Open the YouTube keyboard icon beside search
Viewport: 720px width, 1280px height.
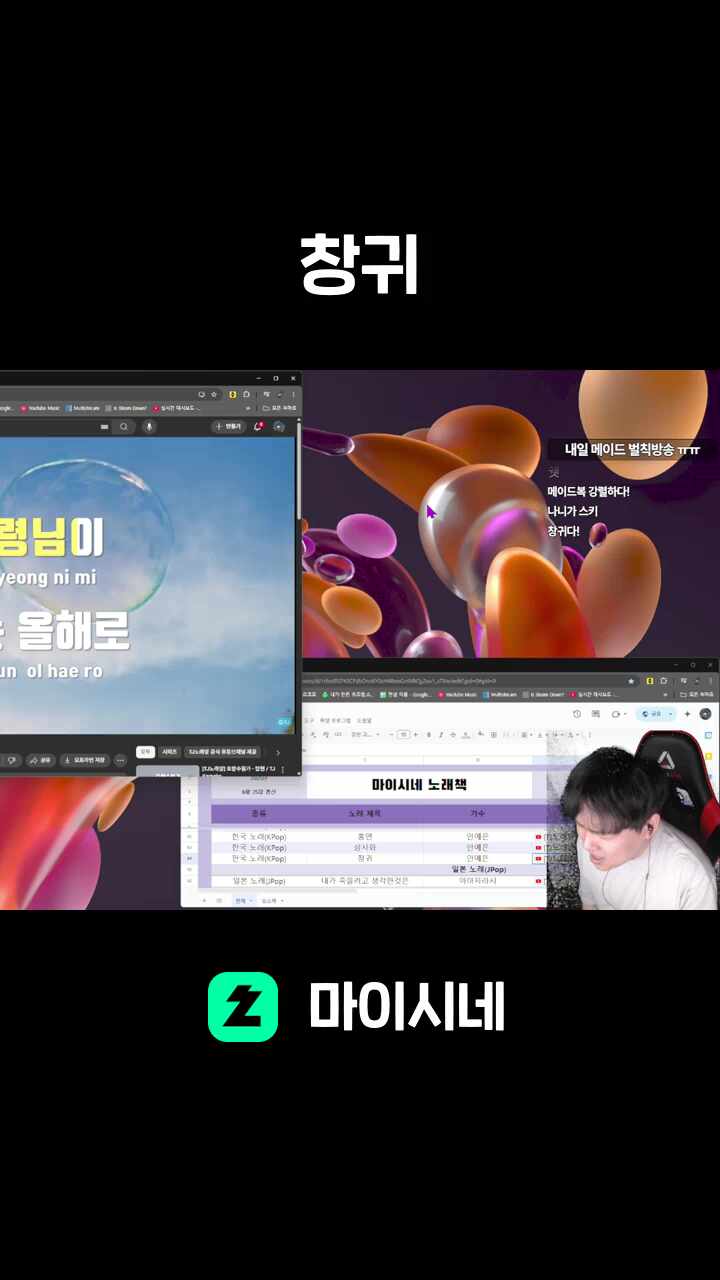105,427
